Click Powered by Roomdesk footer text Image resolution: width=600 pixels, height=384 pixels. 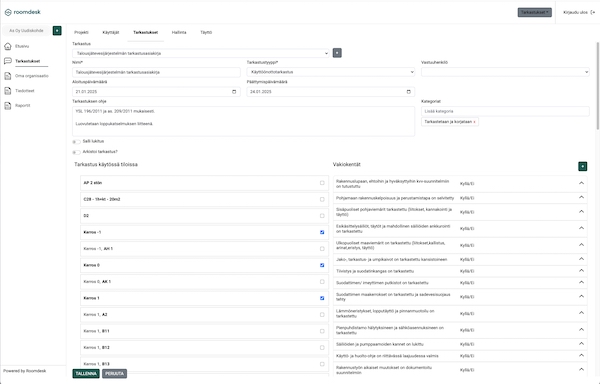click(25, 371)
